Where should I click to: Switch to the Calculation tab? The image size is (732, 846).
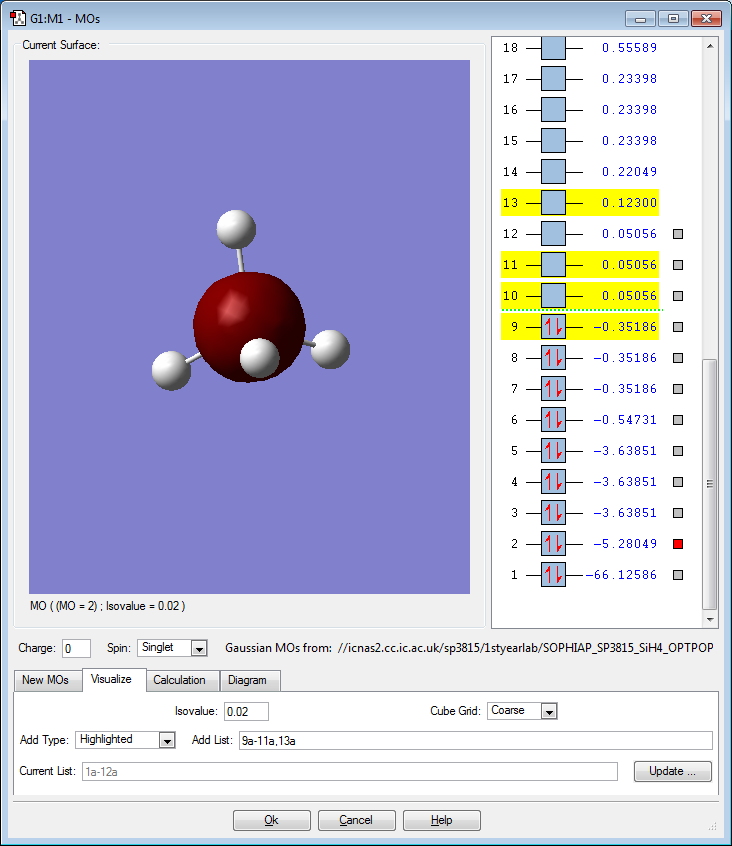pyautogui.click(x=179, y=680)
